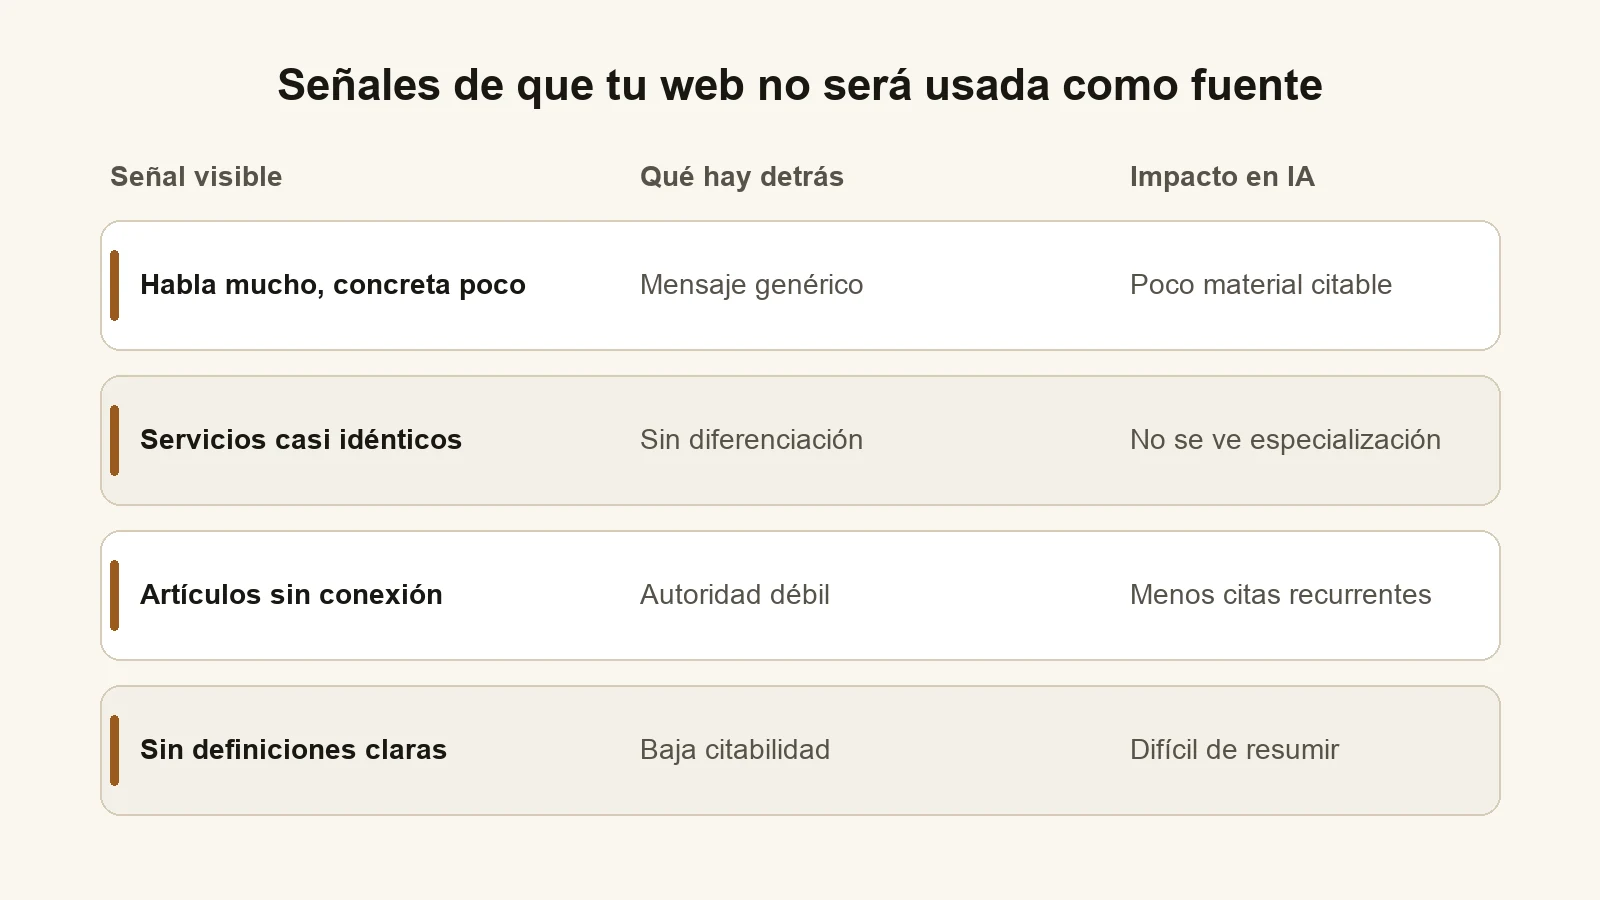Image resolution: width=1600 pixels, height=900 pixels.
Task: Click the 'Baja citabilidad' cell
Action: [735, 750]
